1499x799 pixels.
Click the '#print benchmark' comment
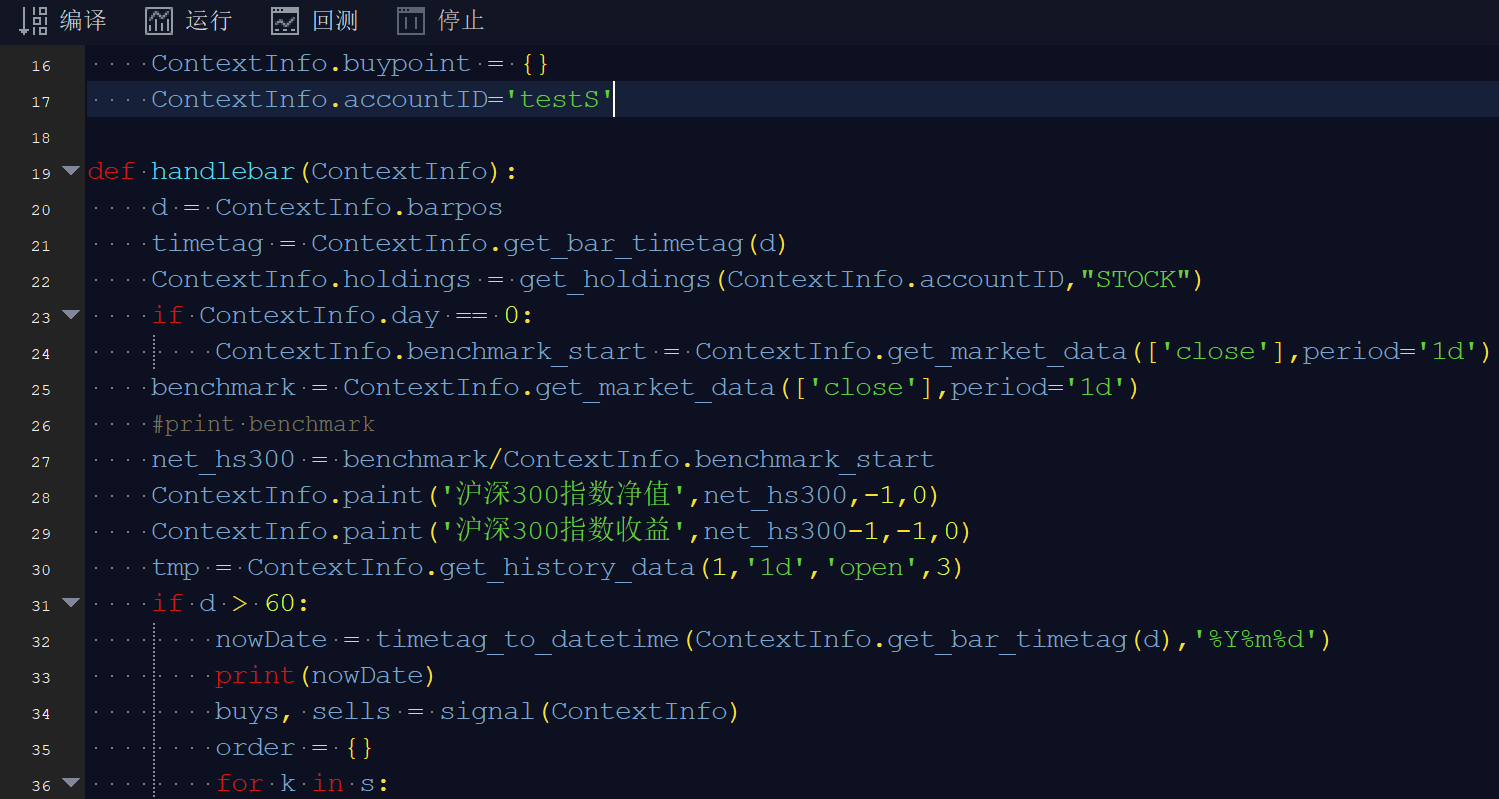click(x=263, y=424)
